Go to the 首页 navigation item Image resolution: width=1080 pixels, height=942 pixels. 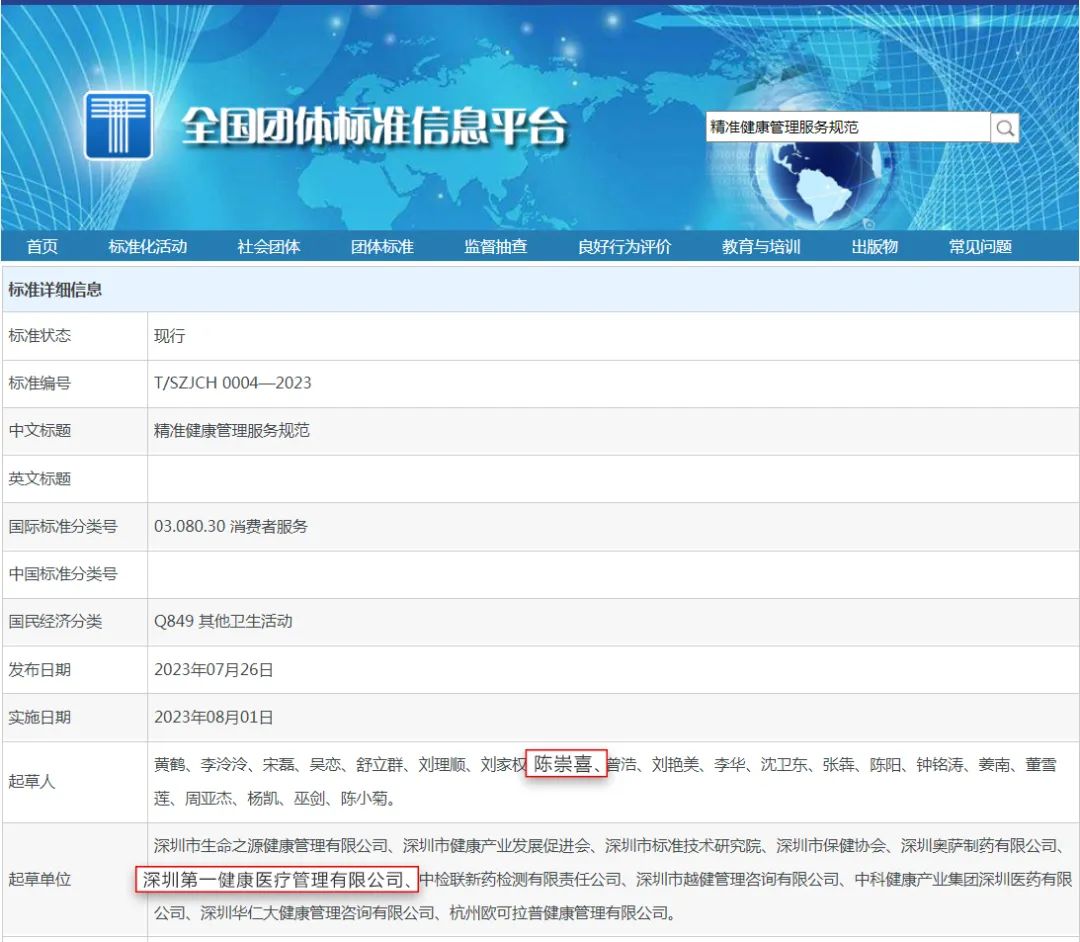click(42, 247)
